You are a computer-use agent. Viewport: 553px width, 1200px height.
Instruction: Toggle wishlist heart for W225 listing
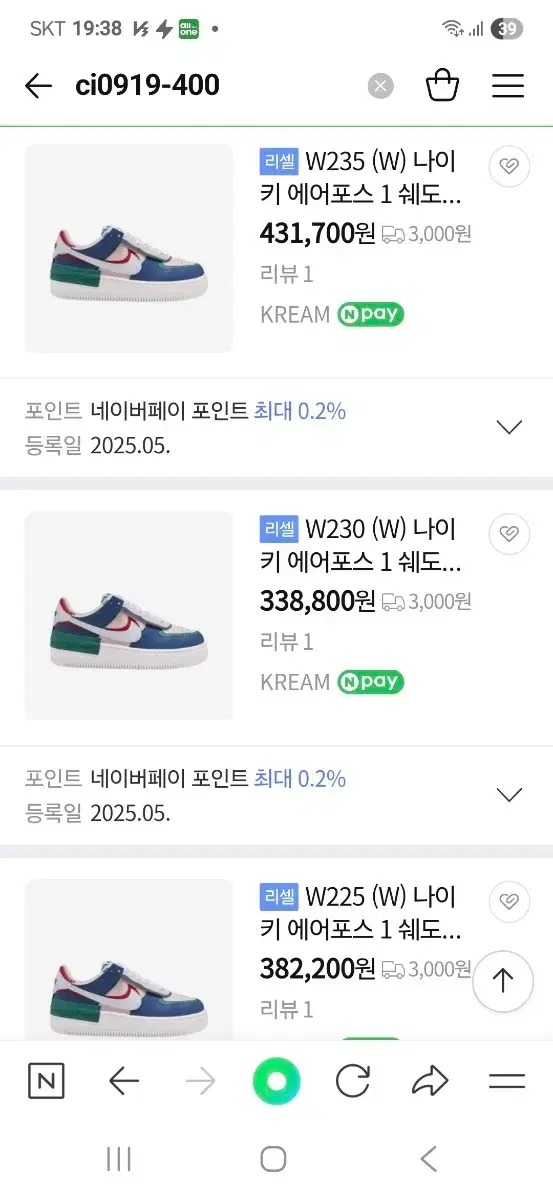point(509,901)
